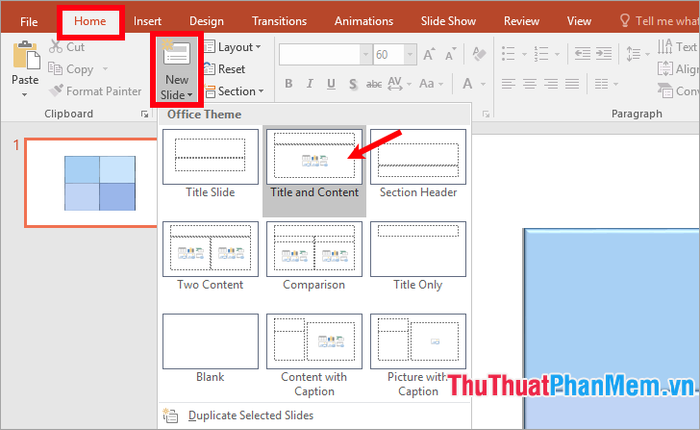Open Clipboard pane dialog launcher
Screen dimensions: 700x430
point(146,115)
